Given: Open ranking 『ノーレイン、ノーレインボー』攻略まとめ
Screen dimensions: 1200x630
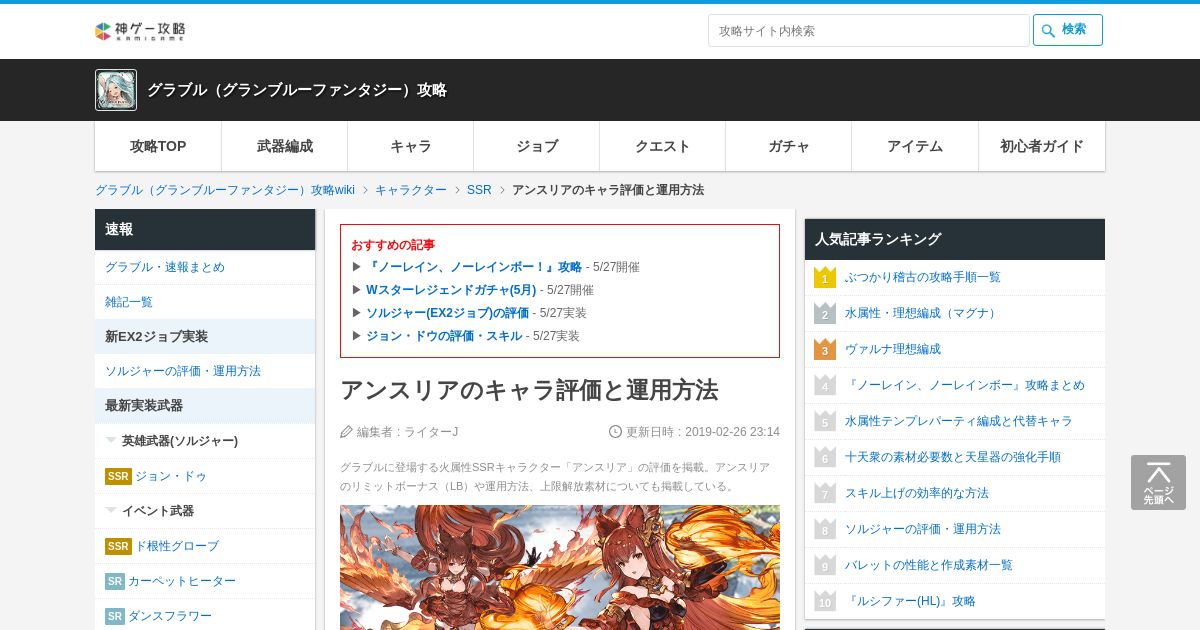Looking at the screenshot, I should [x=965, y=385].
